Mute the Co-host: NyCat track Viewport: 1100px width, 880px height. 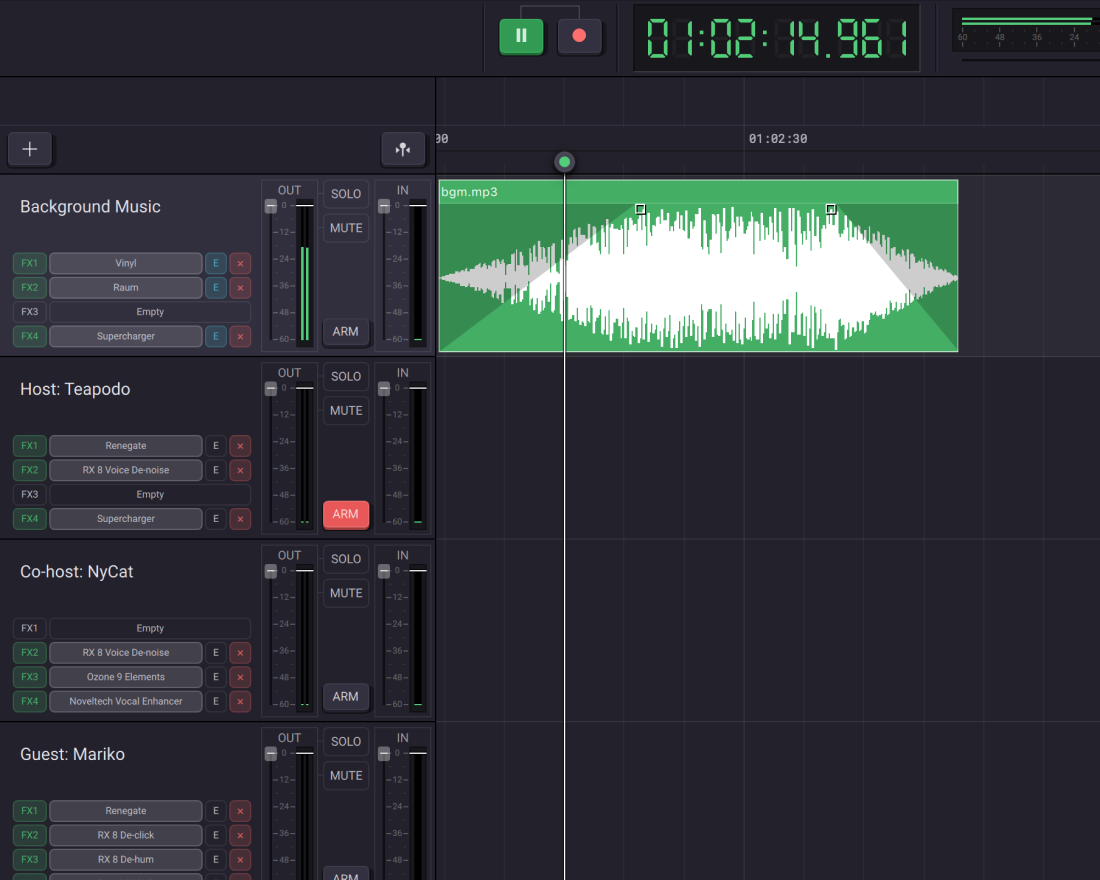click(x=346, y=593)
